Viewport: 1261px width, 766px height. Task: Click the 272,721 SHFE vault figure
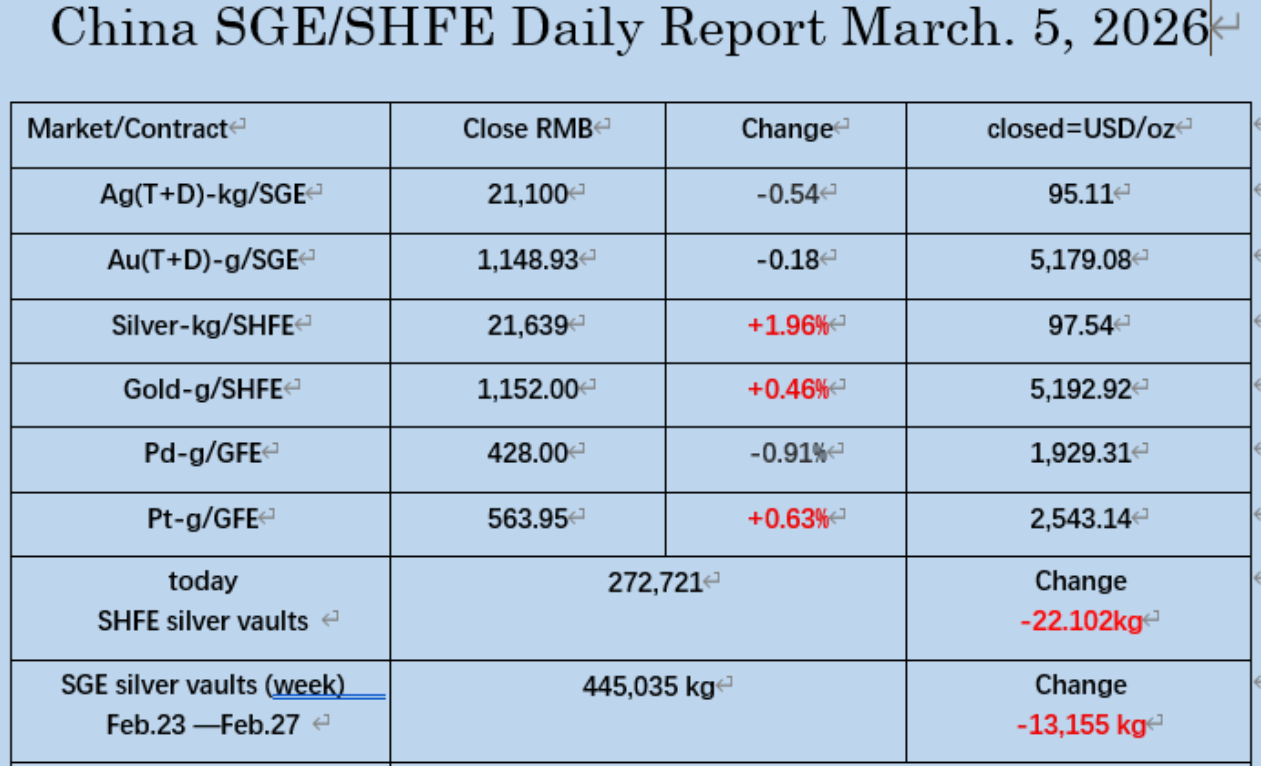tap(655, 582)
